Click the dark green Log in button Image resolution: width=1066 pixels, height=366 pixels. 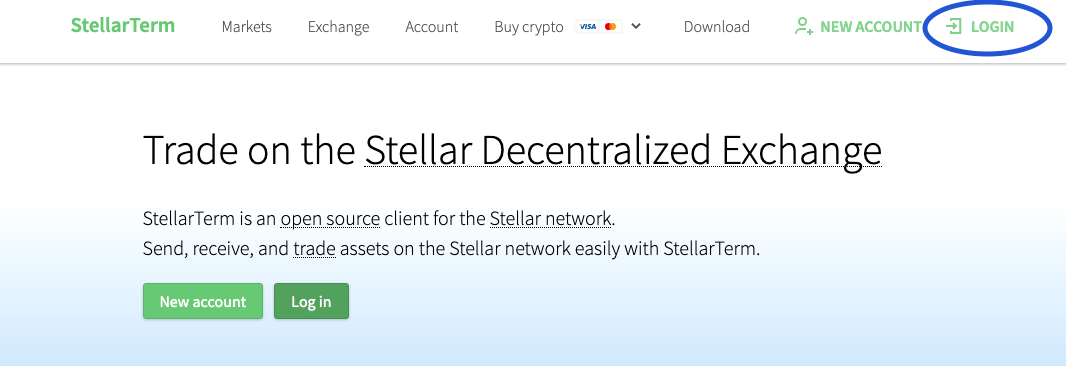click(311, 301)
